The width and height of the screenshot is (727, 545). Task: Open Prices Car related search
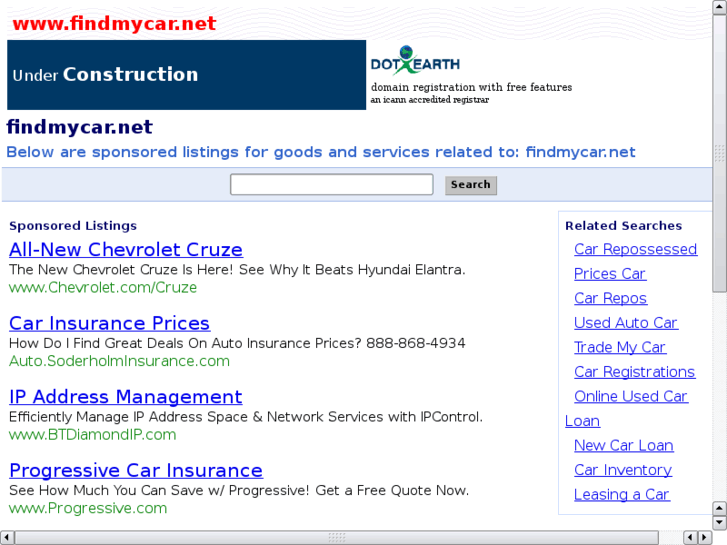click(610, 274)
